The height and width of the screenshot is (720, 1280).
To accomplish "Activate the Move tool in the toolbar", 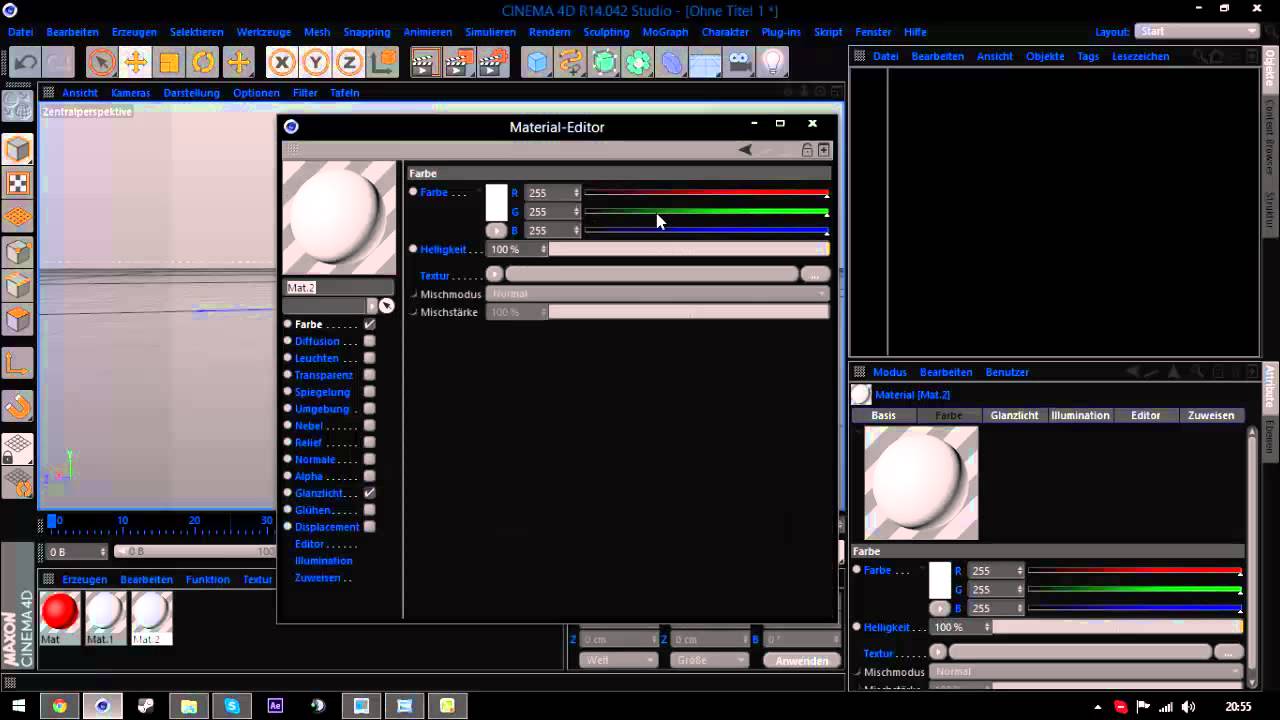I will [135, 63].
